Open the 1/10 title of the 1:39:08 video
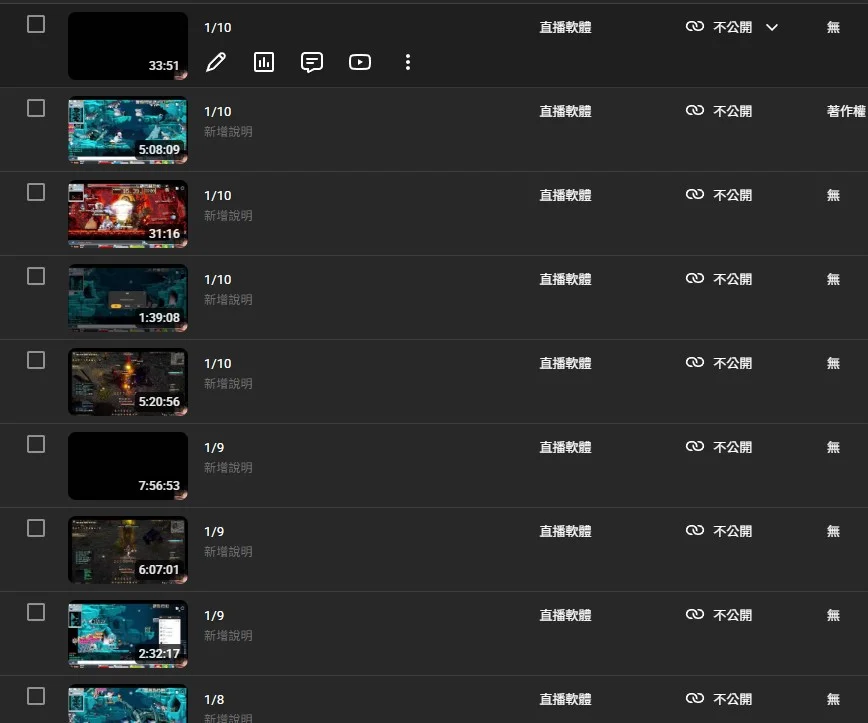The height and width of the screenshot is (723, 868). click(x=217, y=279)
